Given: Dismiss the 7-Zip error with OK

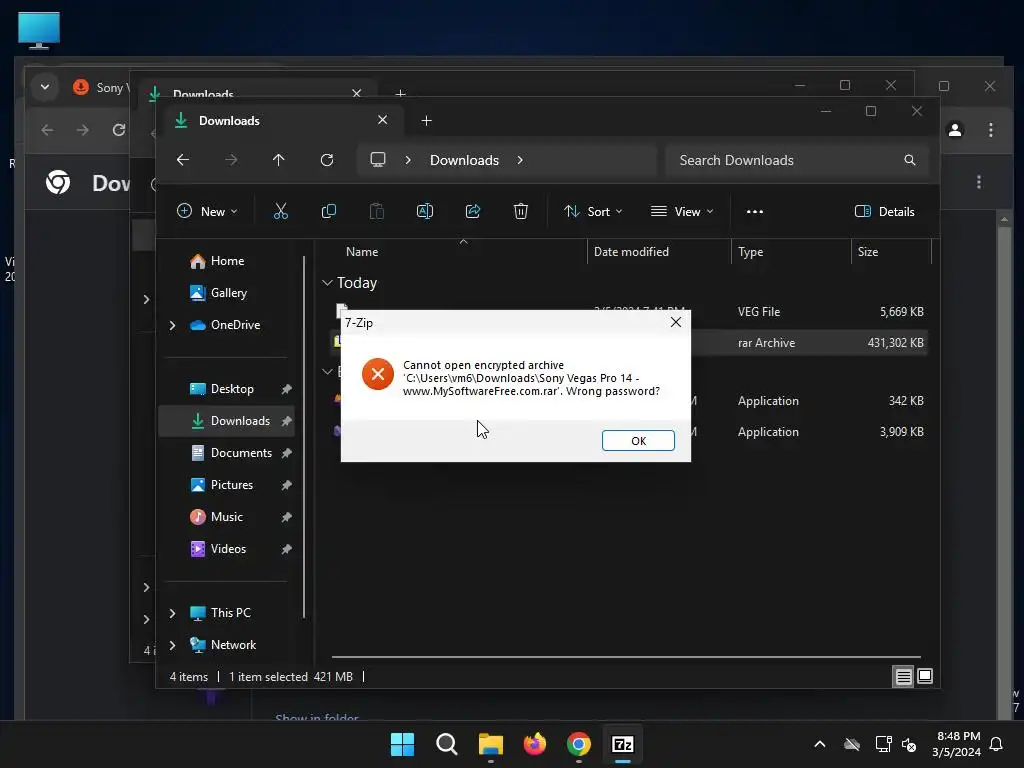Looking at the screenshot, I should (x=638, y=441).
